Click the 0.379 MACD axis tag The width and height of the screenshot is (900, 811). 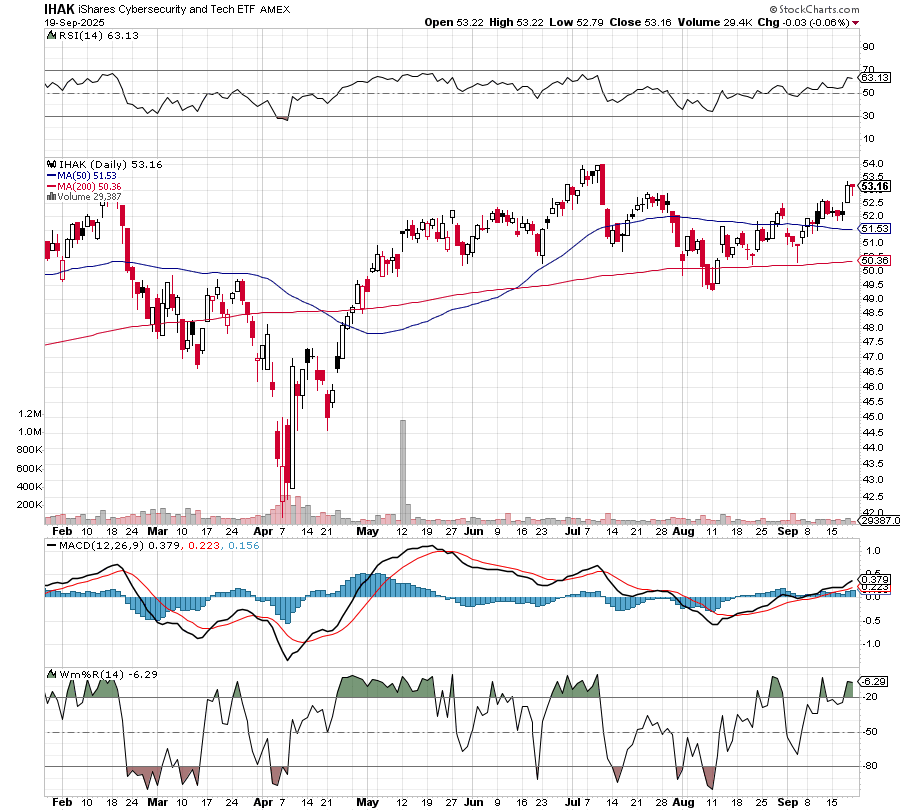(875, 579)
